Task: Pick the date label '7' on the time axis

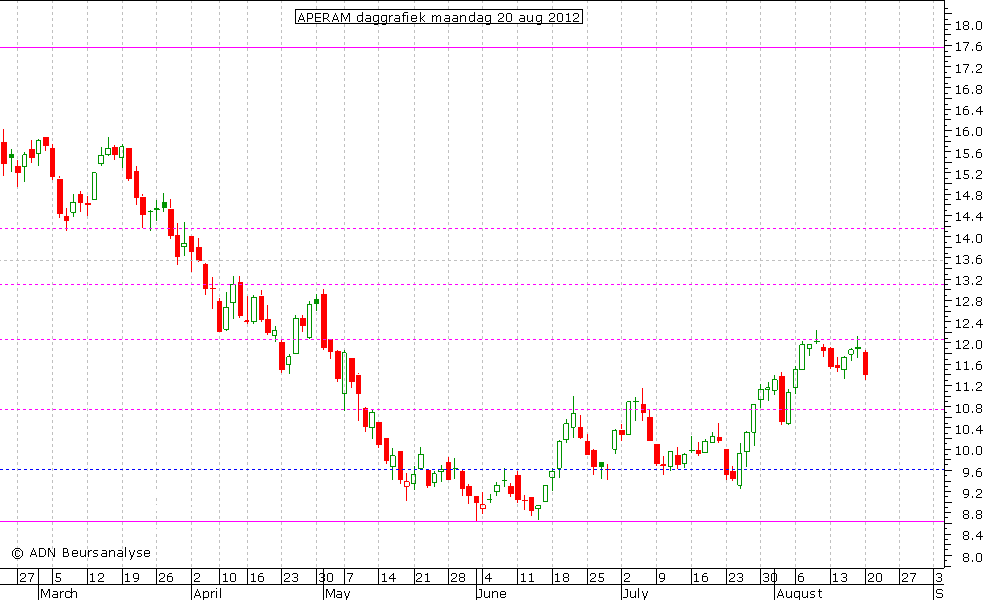Action: pos(350,577)
